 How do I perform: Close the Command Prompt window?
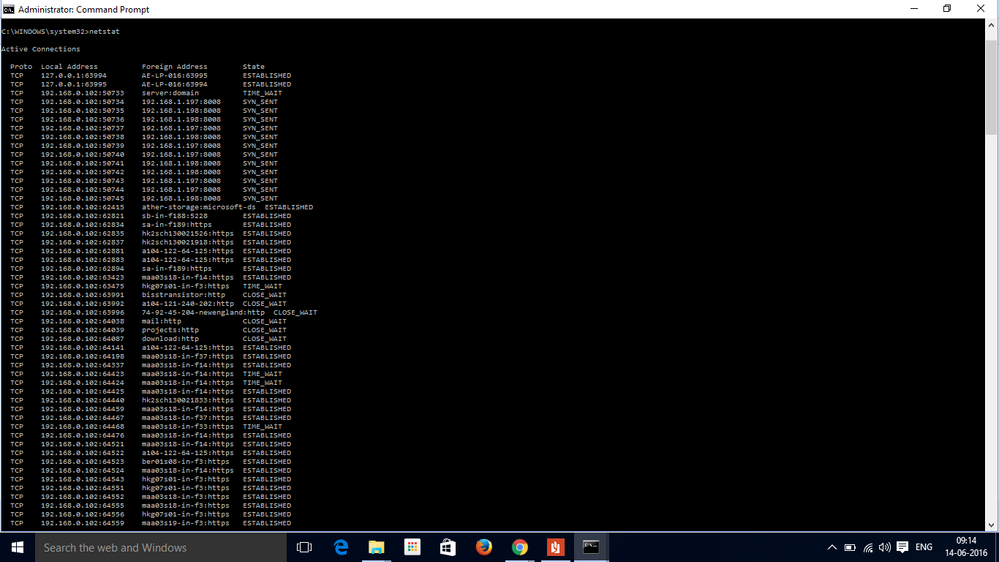pyautogui.click(x=981, y=9)
